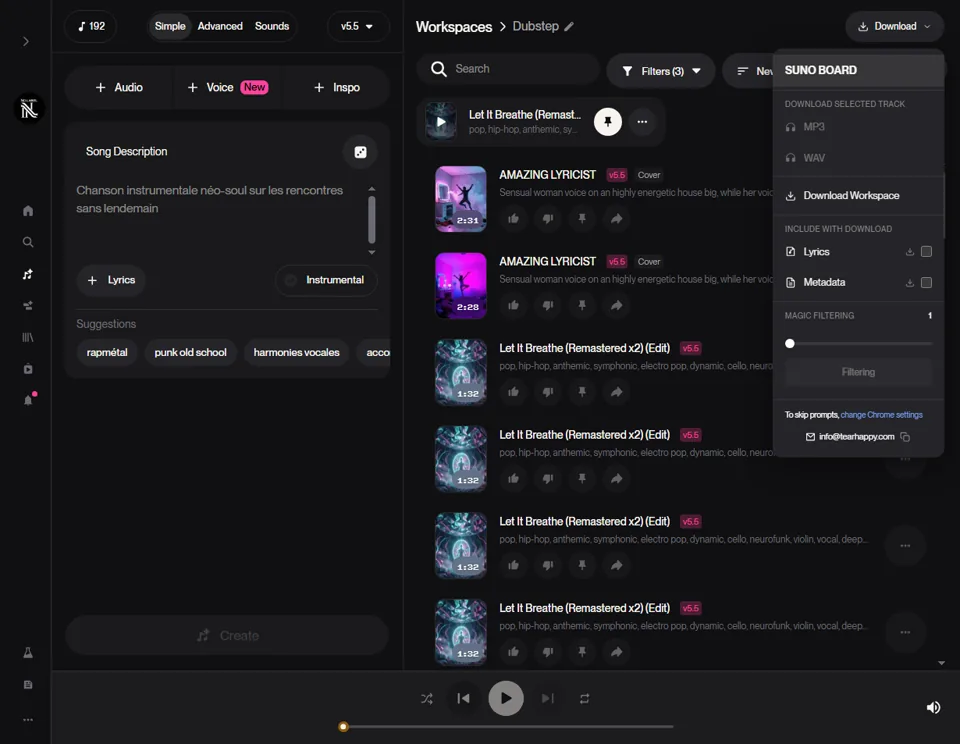Open the Filters (3) dropdown
This screenshot has width=960, height=744.
(x=661, y=71)
